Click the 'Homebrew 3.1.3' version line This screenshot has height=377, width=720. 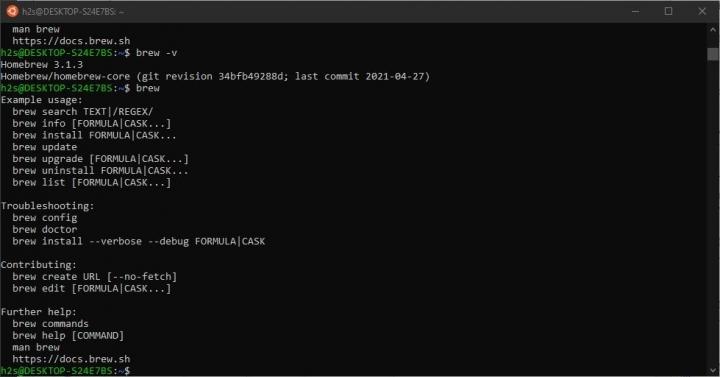click(42, 65)
